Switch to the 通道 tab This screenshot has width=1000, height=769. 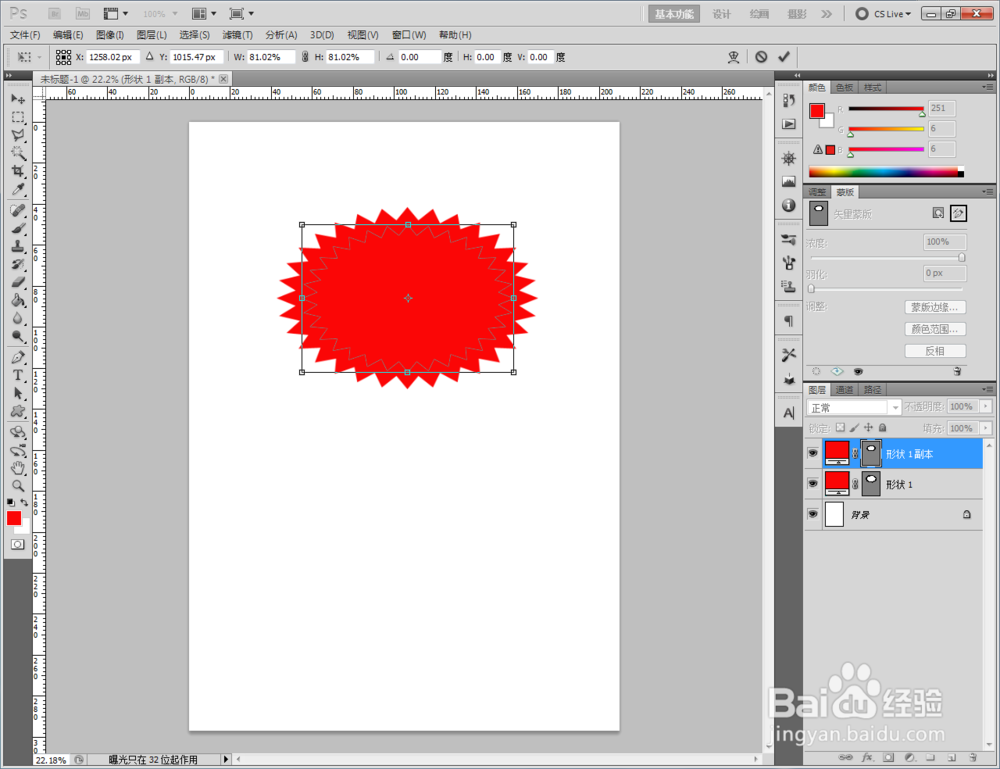click(844, 390)
